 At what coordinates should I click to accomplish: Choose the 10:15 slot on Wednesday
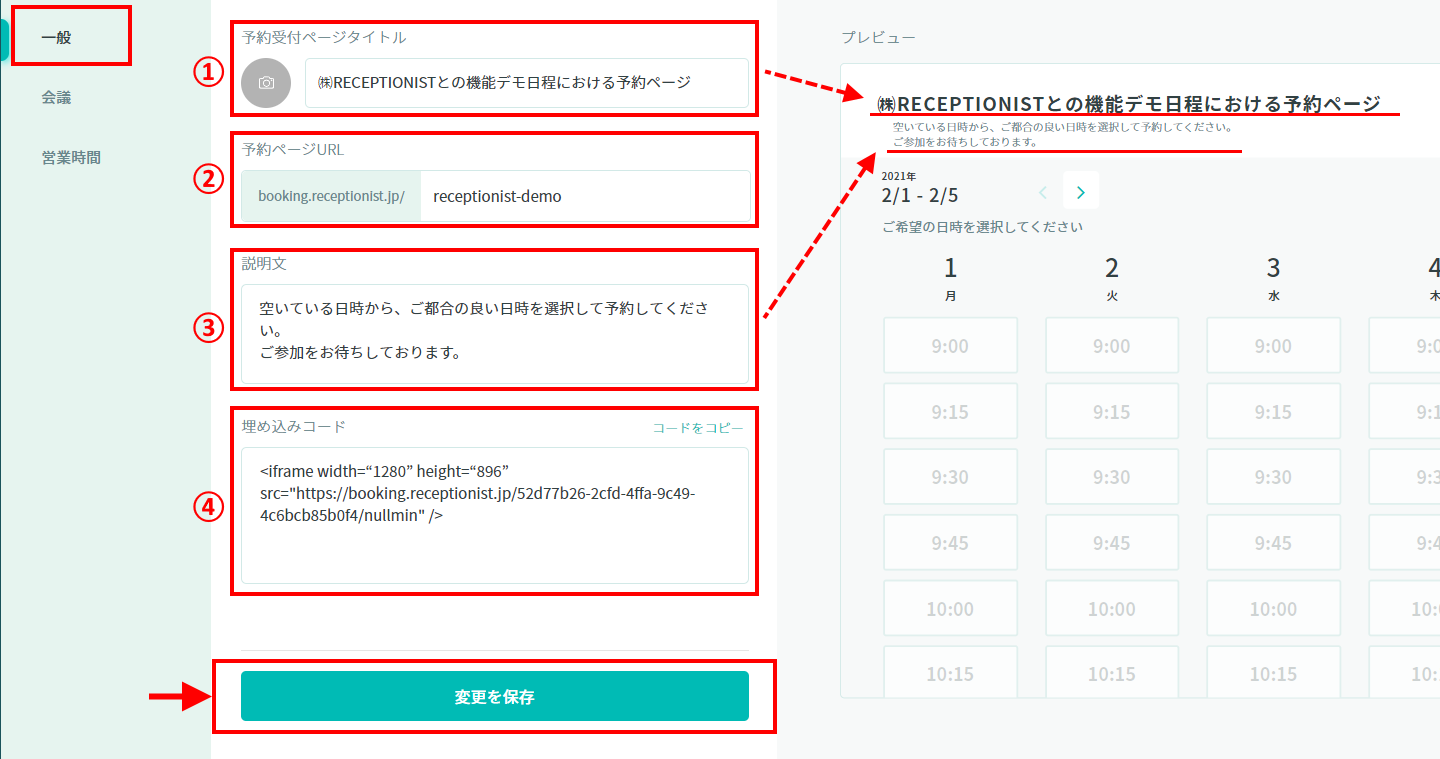[x=1273, y=675]
